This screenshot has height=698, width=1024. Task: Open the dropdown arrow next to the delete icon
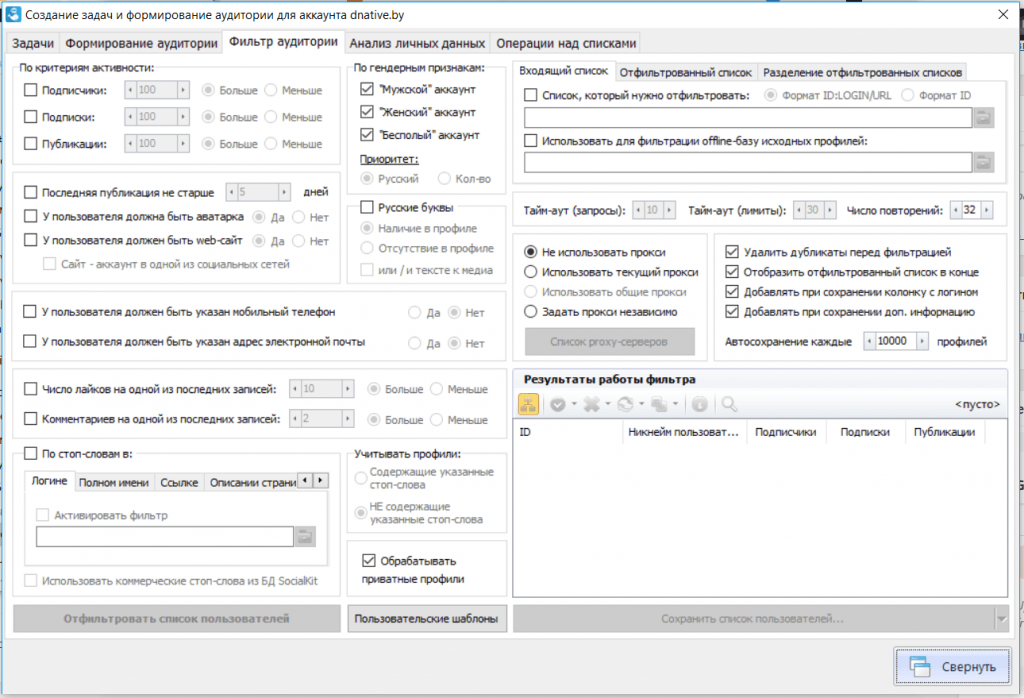click(607, 404)
